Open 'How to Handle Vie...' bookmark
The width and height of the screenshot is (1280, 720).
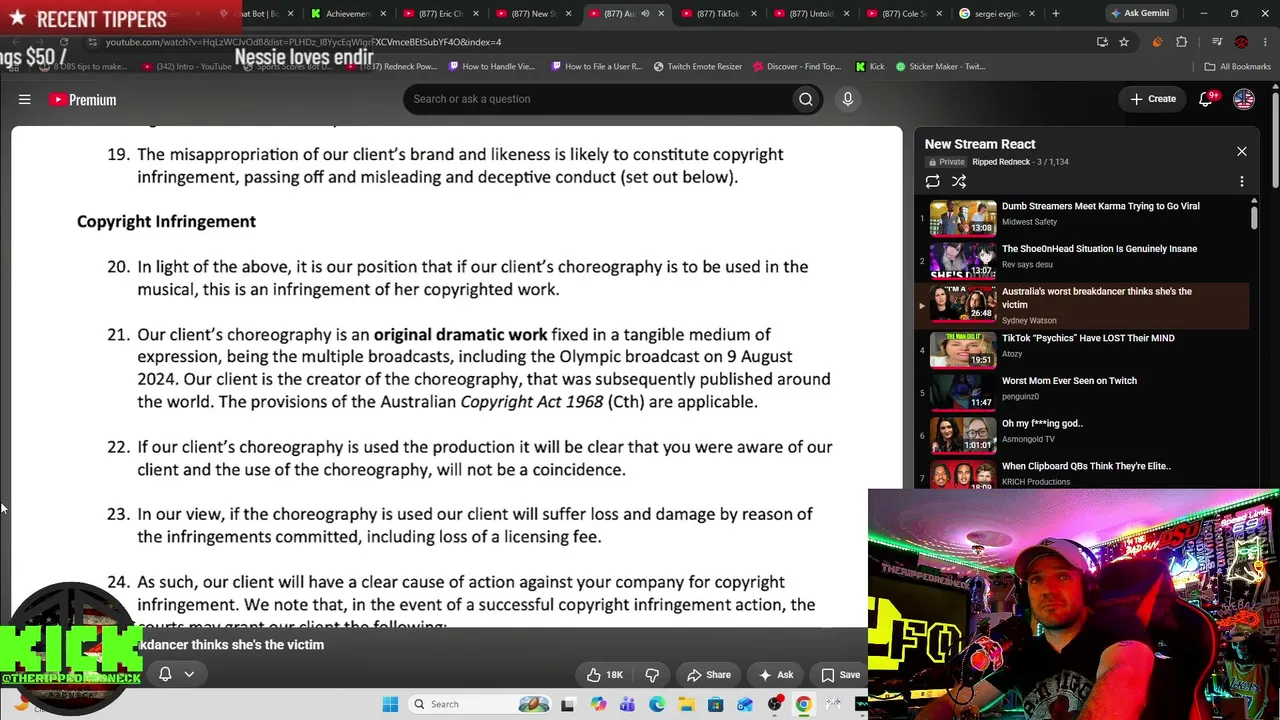click(492, 67)
